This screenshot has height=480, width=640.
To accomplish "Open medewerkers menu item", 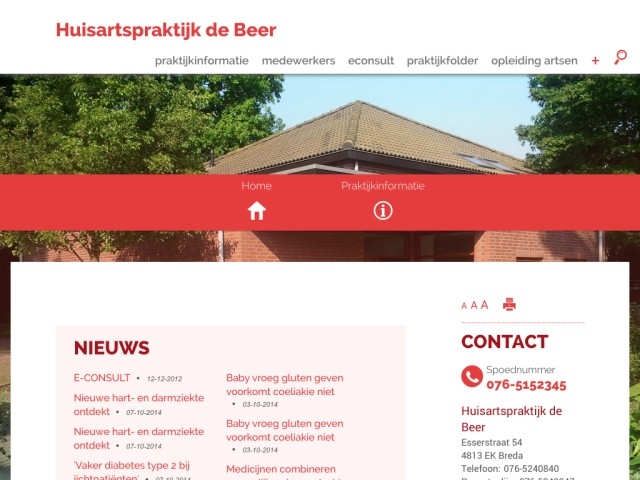I will 298,61.
